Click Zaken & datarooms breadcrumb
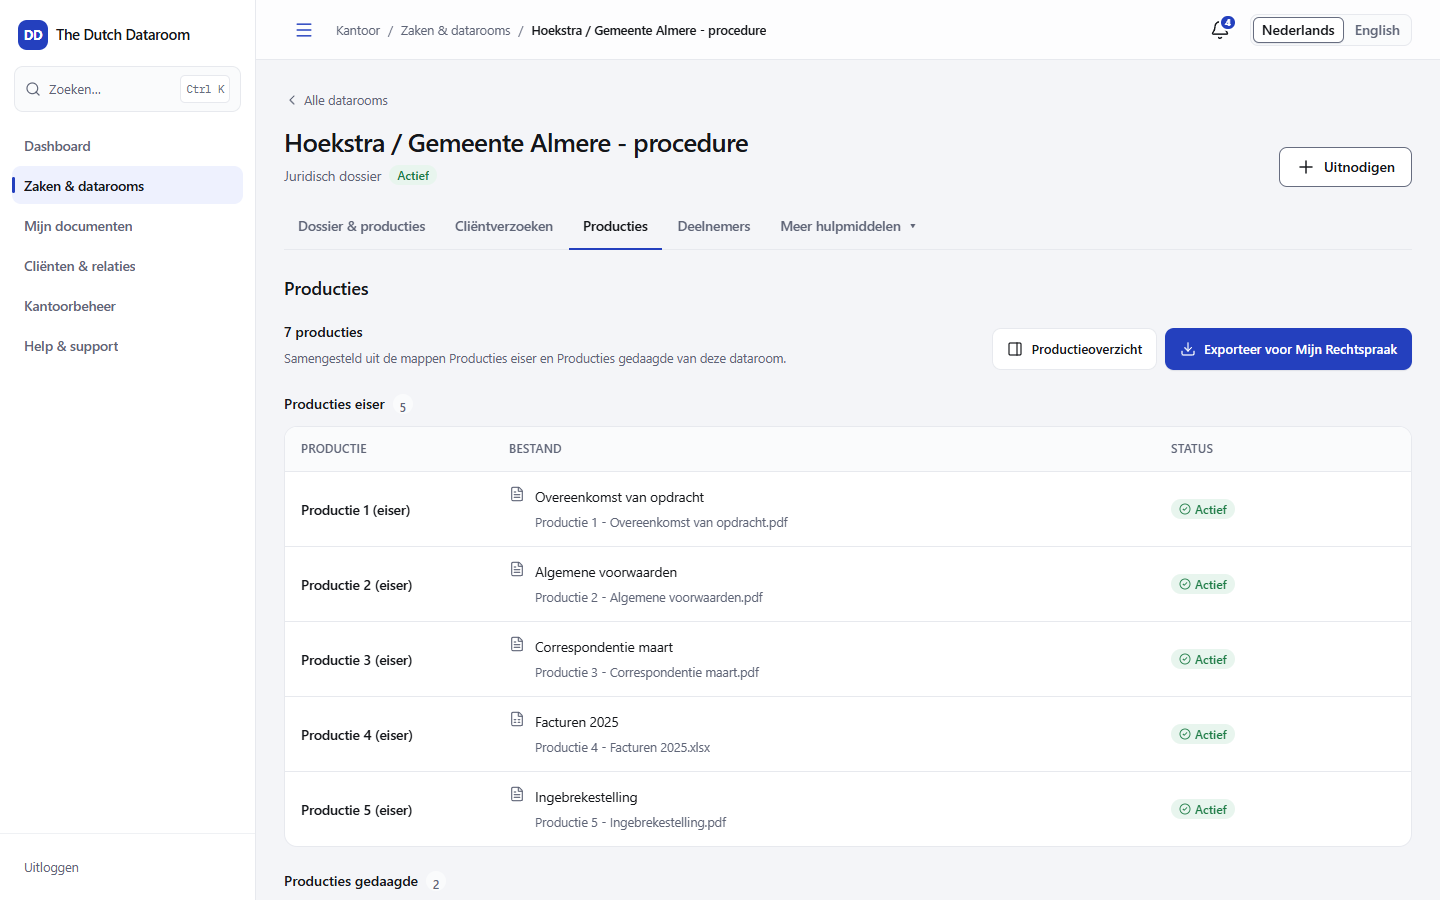This screenshot has height=900, width=1440. 456,30
